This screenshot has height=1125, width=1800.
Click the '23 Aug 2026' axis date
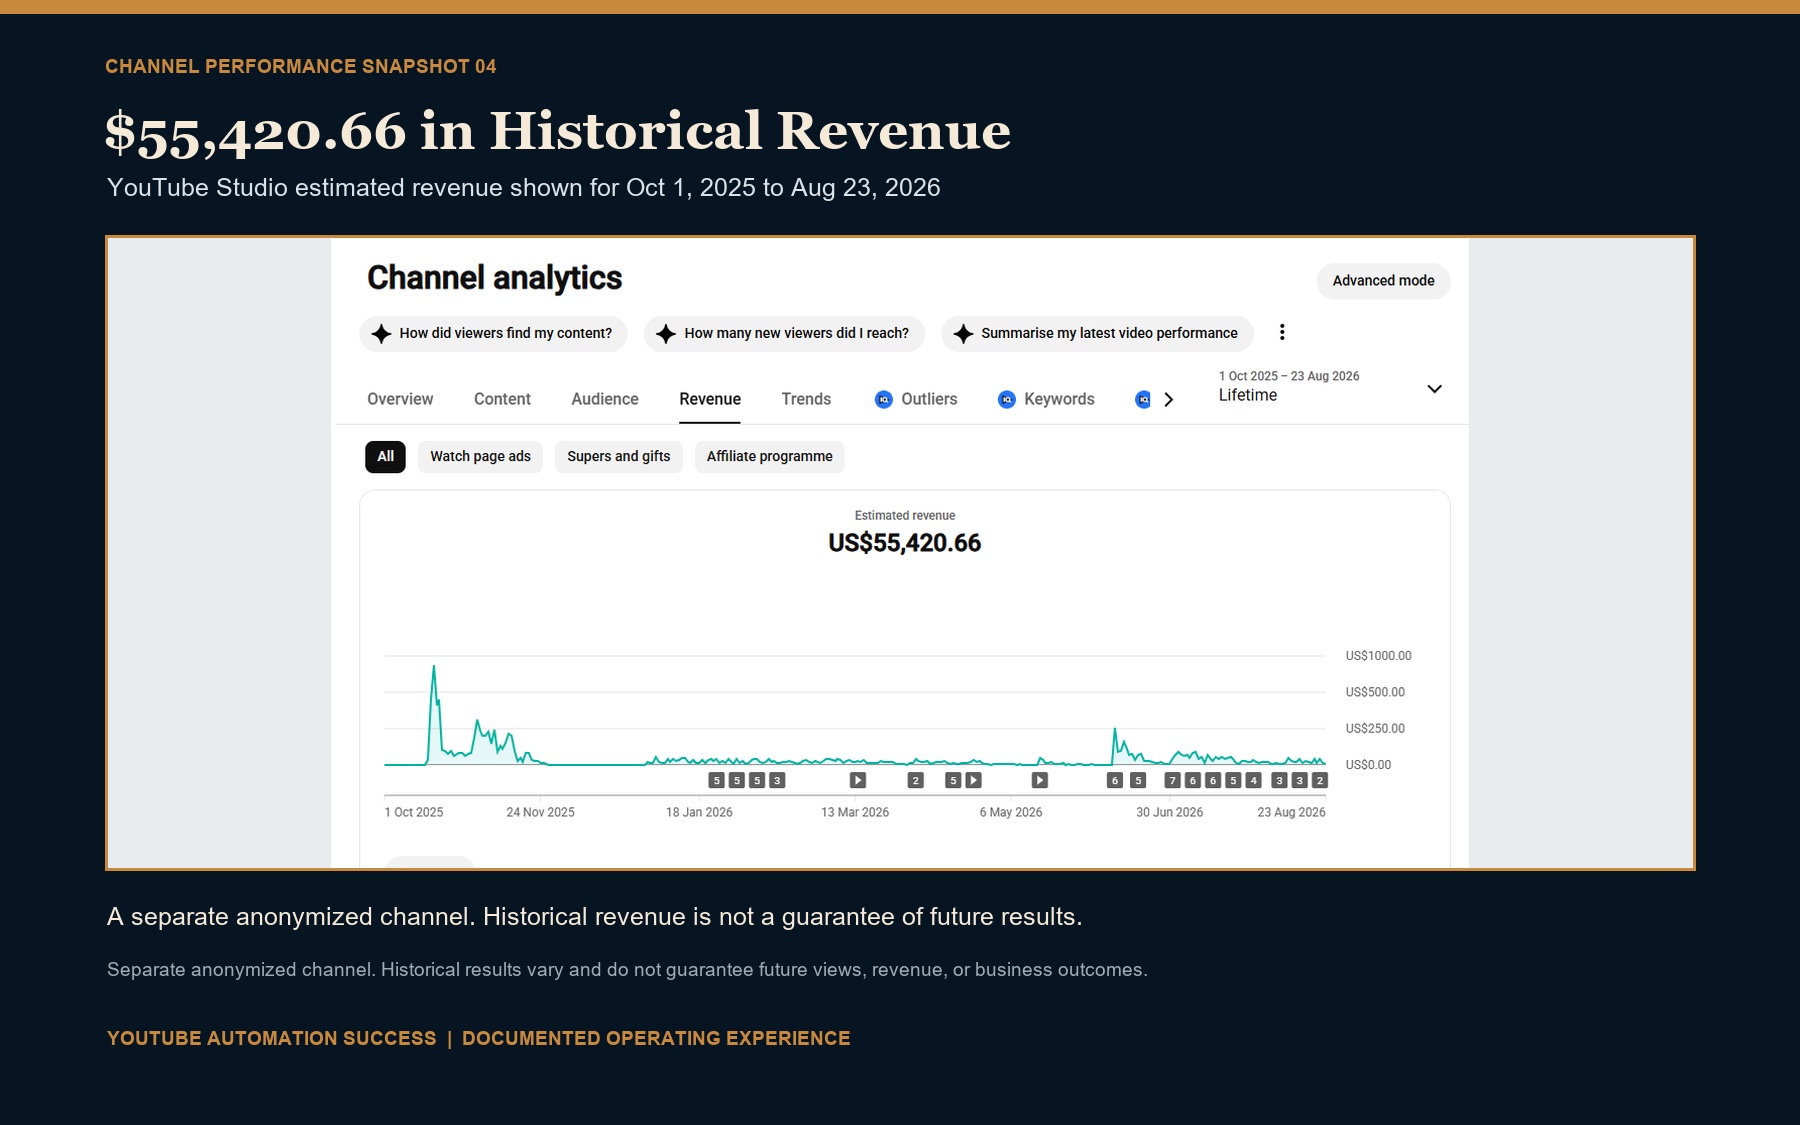pyautogui.click(x=1291, y=812)
